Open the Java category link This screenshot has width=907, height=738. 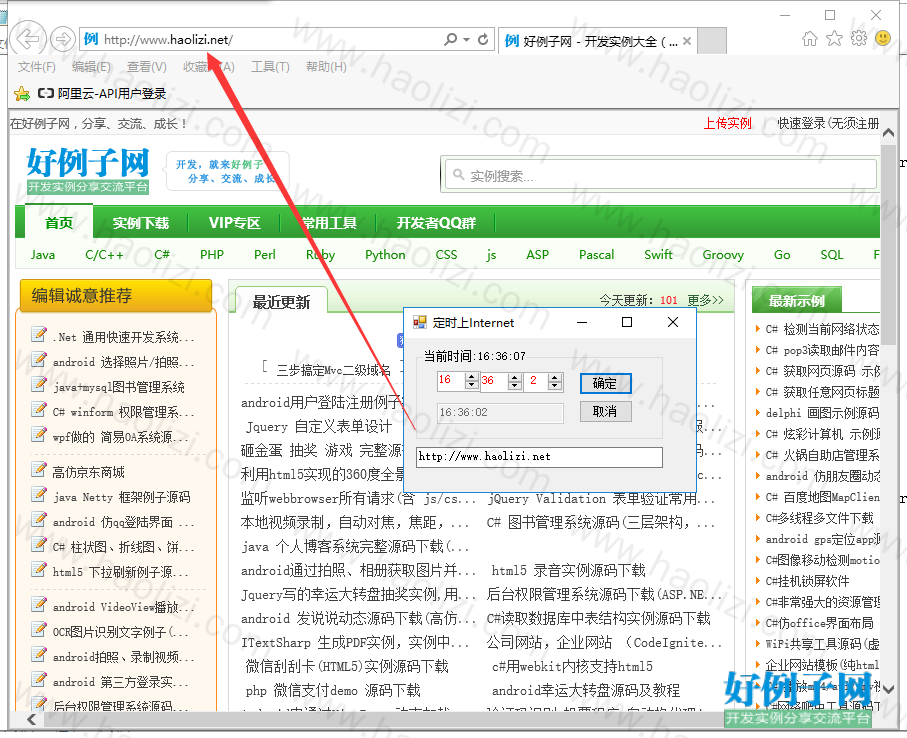[x=43, y=254]
